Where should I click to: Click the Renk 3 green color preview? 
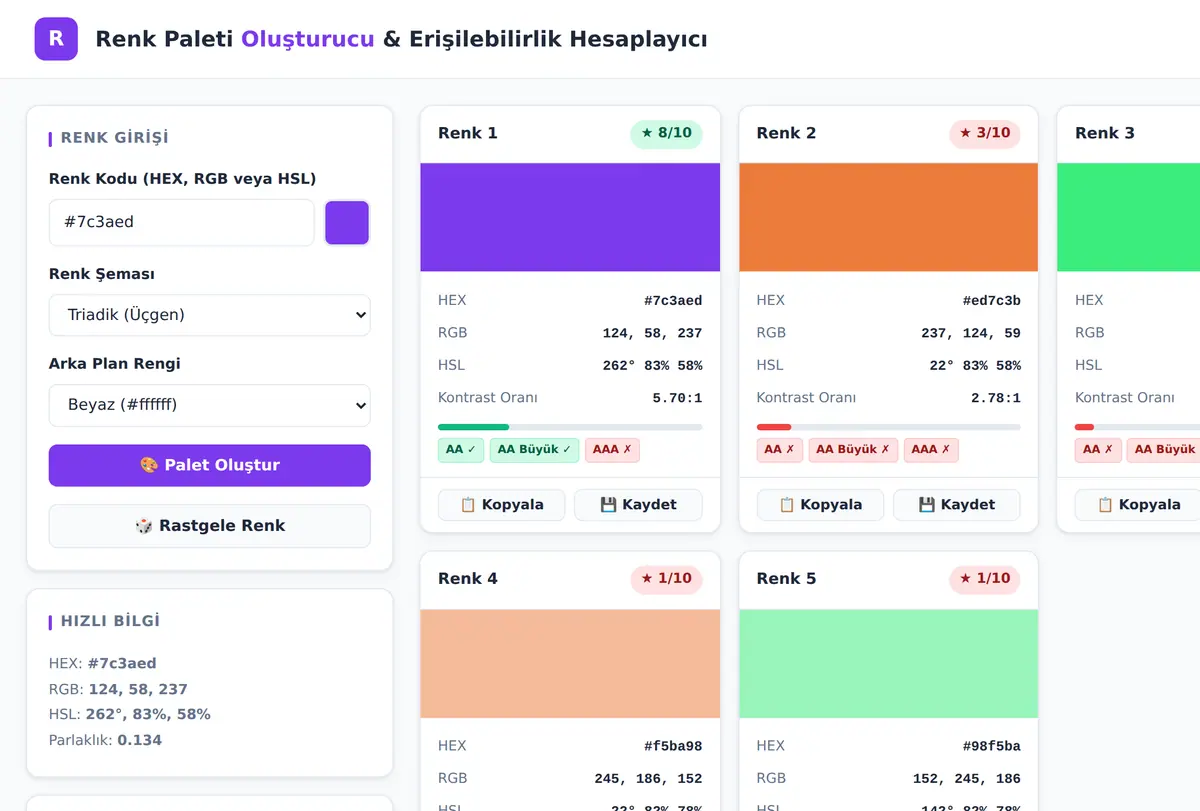pyautogui.click(x=1128, y=217)
